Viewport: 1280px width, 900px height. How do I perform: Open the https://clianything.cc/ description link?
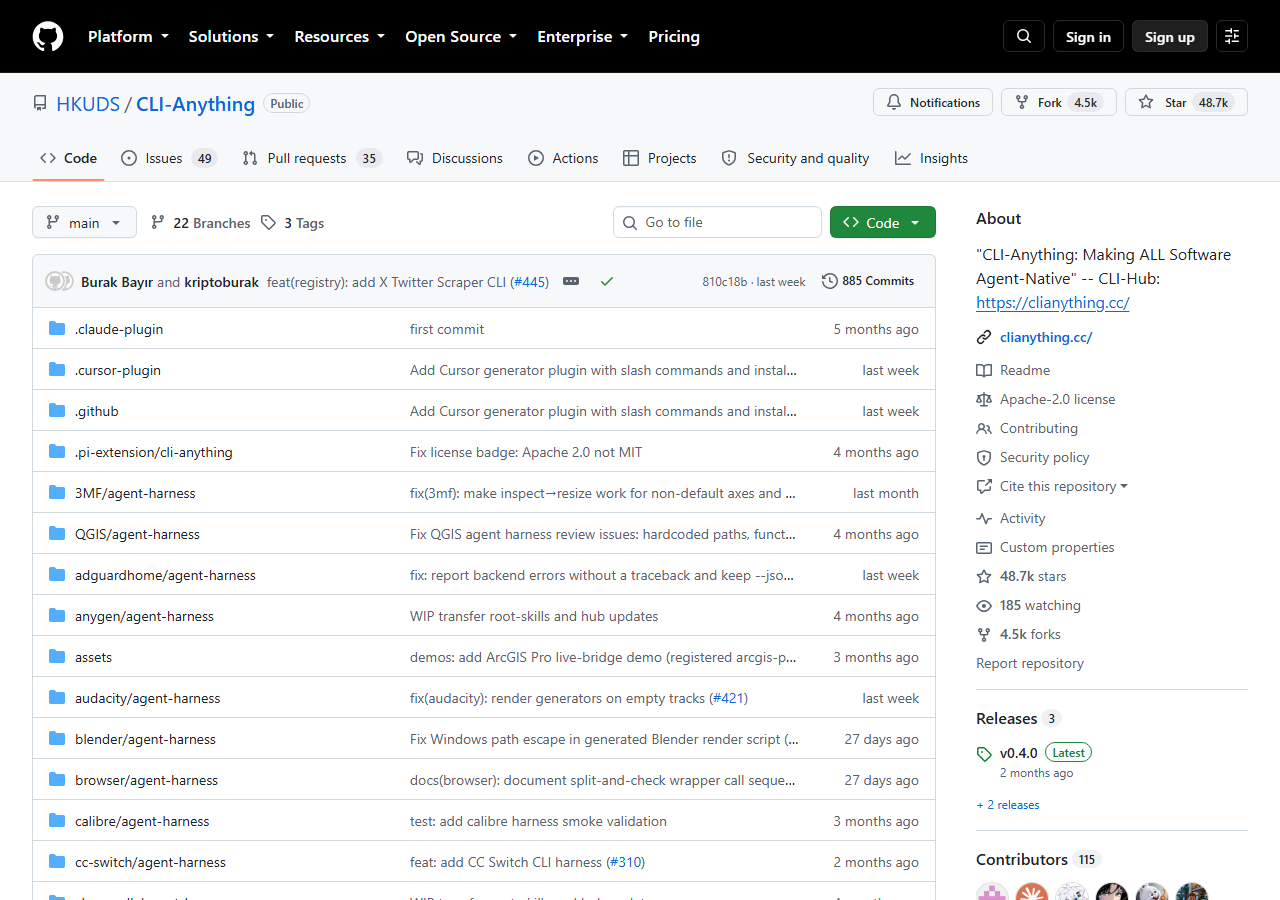coord(1053,302)
